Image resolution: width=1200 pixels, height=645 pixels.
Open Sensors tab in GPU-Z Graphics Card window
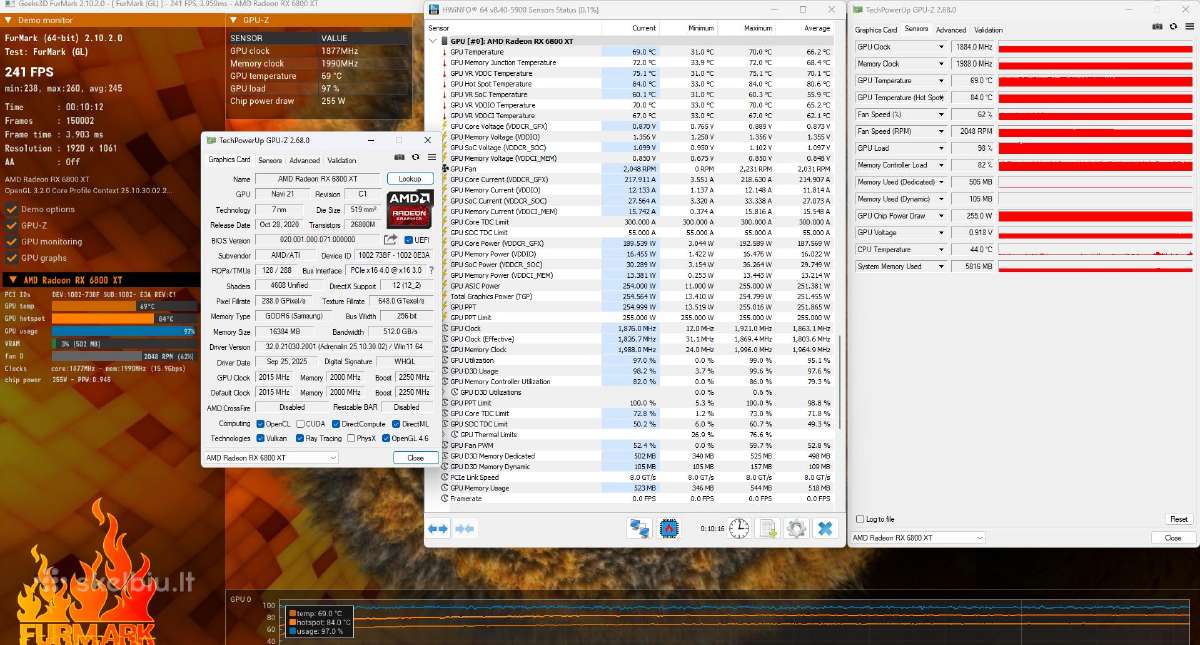tap(270, 160)
